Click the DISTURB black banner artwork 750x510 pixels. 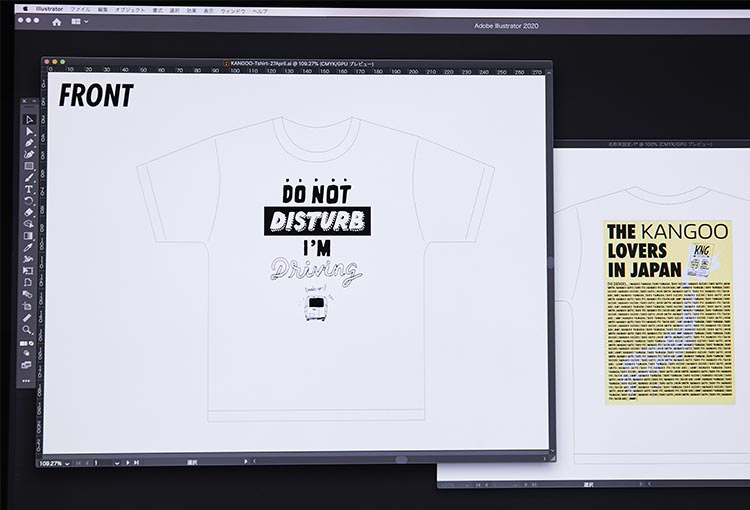(317, 221)
